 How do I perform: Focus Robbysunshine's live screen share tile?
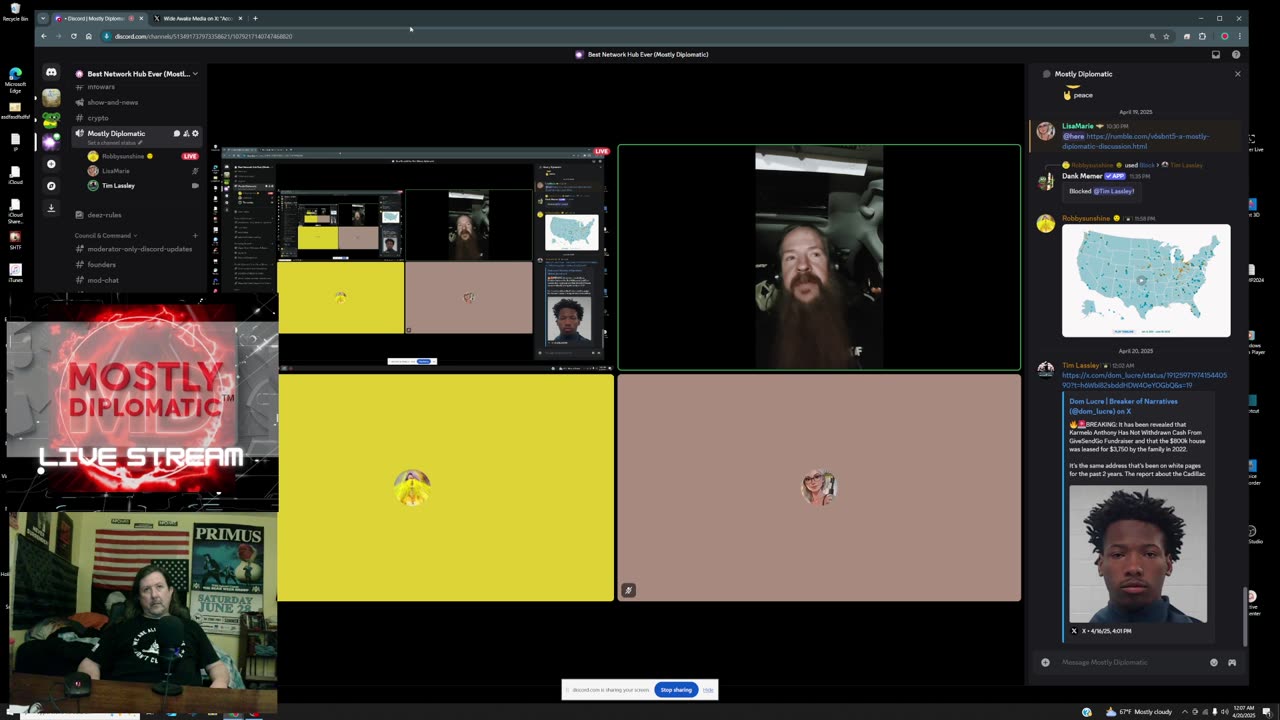click(x=414, y=257)
